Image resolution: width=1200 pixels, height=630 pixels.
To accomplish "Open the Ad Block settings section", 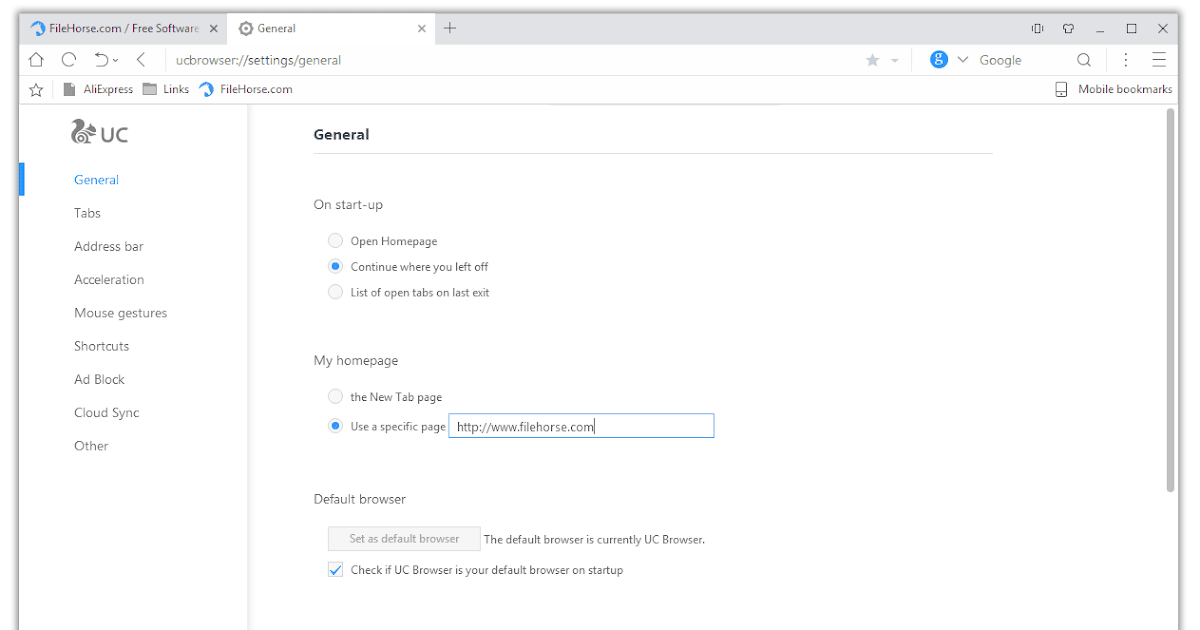I will pyautogui.click(x=99, y=380).
